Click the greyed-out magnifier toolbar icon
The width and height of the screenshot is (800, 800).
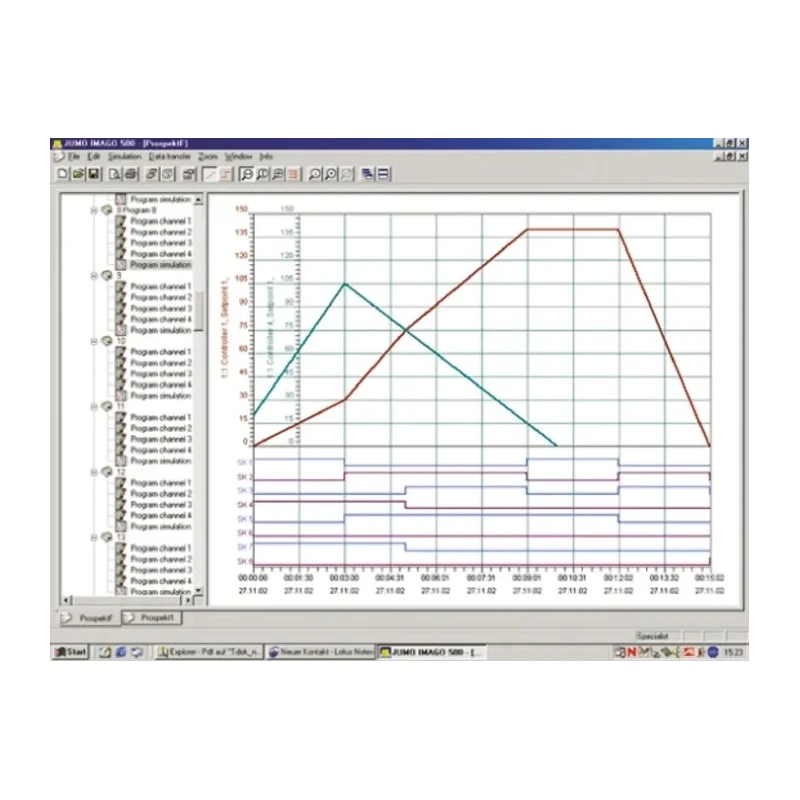346,174
